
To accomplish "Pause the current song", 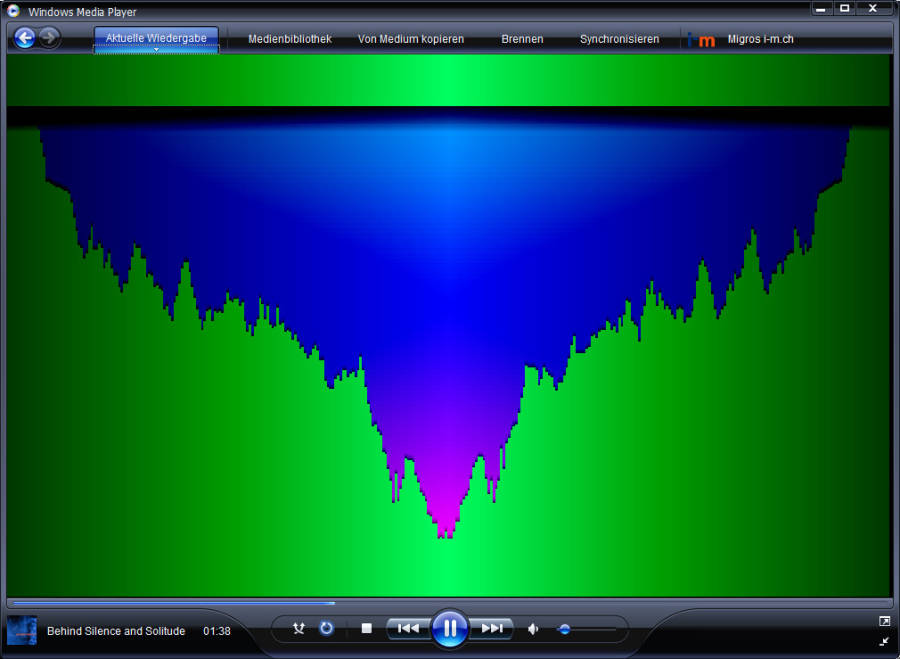I will (x=450, y=628).
